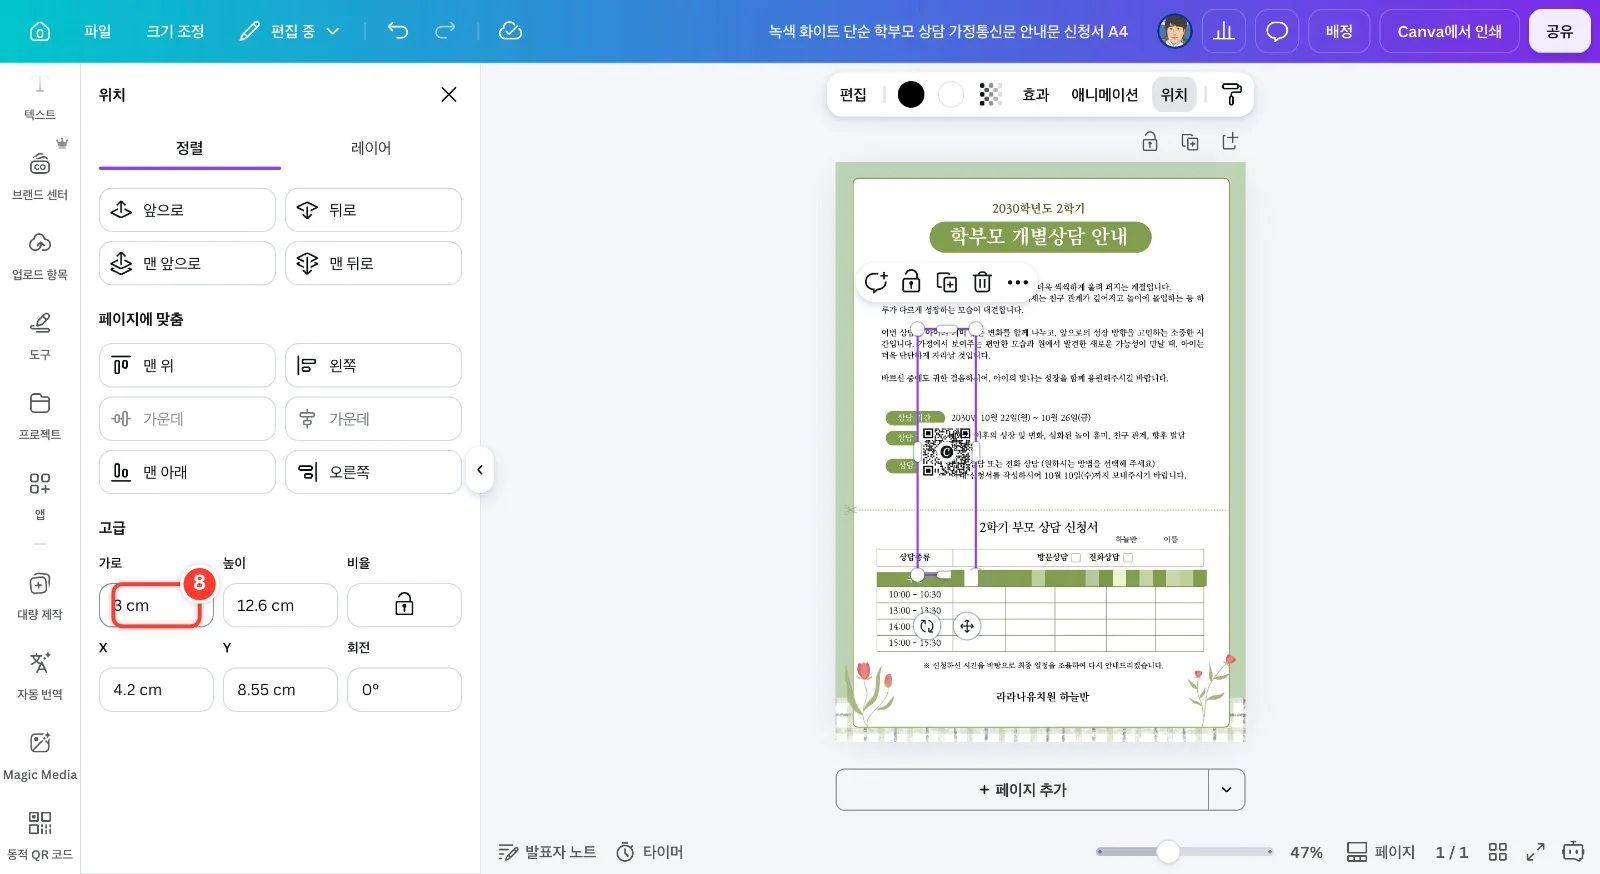The image size is (1600, 874).
Task: Open 동적 QR 코드 sidebar app
Action: point(40,835)
